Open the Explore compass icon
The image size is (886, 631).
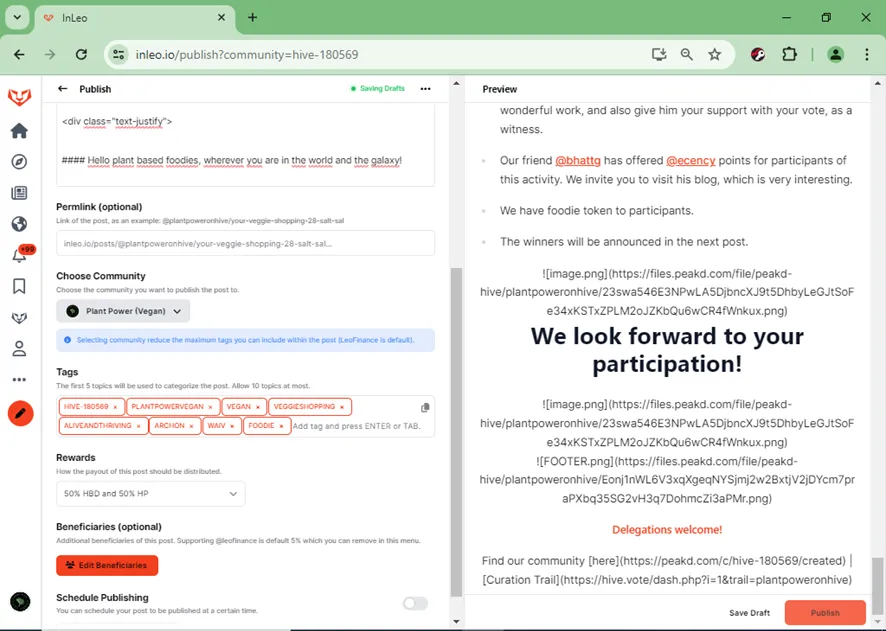19,162
